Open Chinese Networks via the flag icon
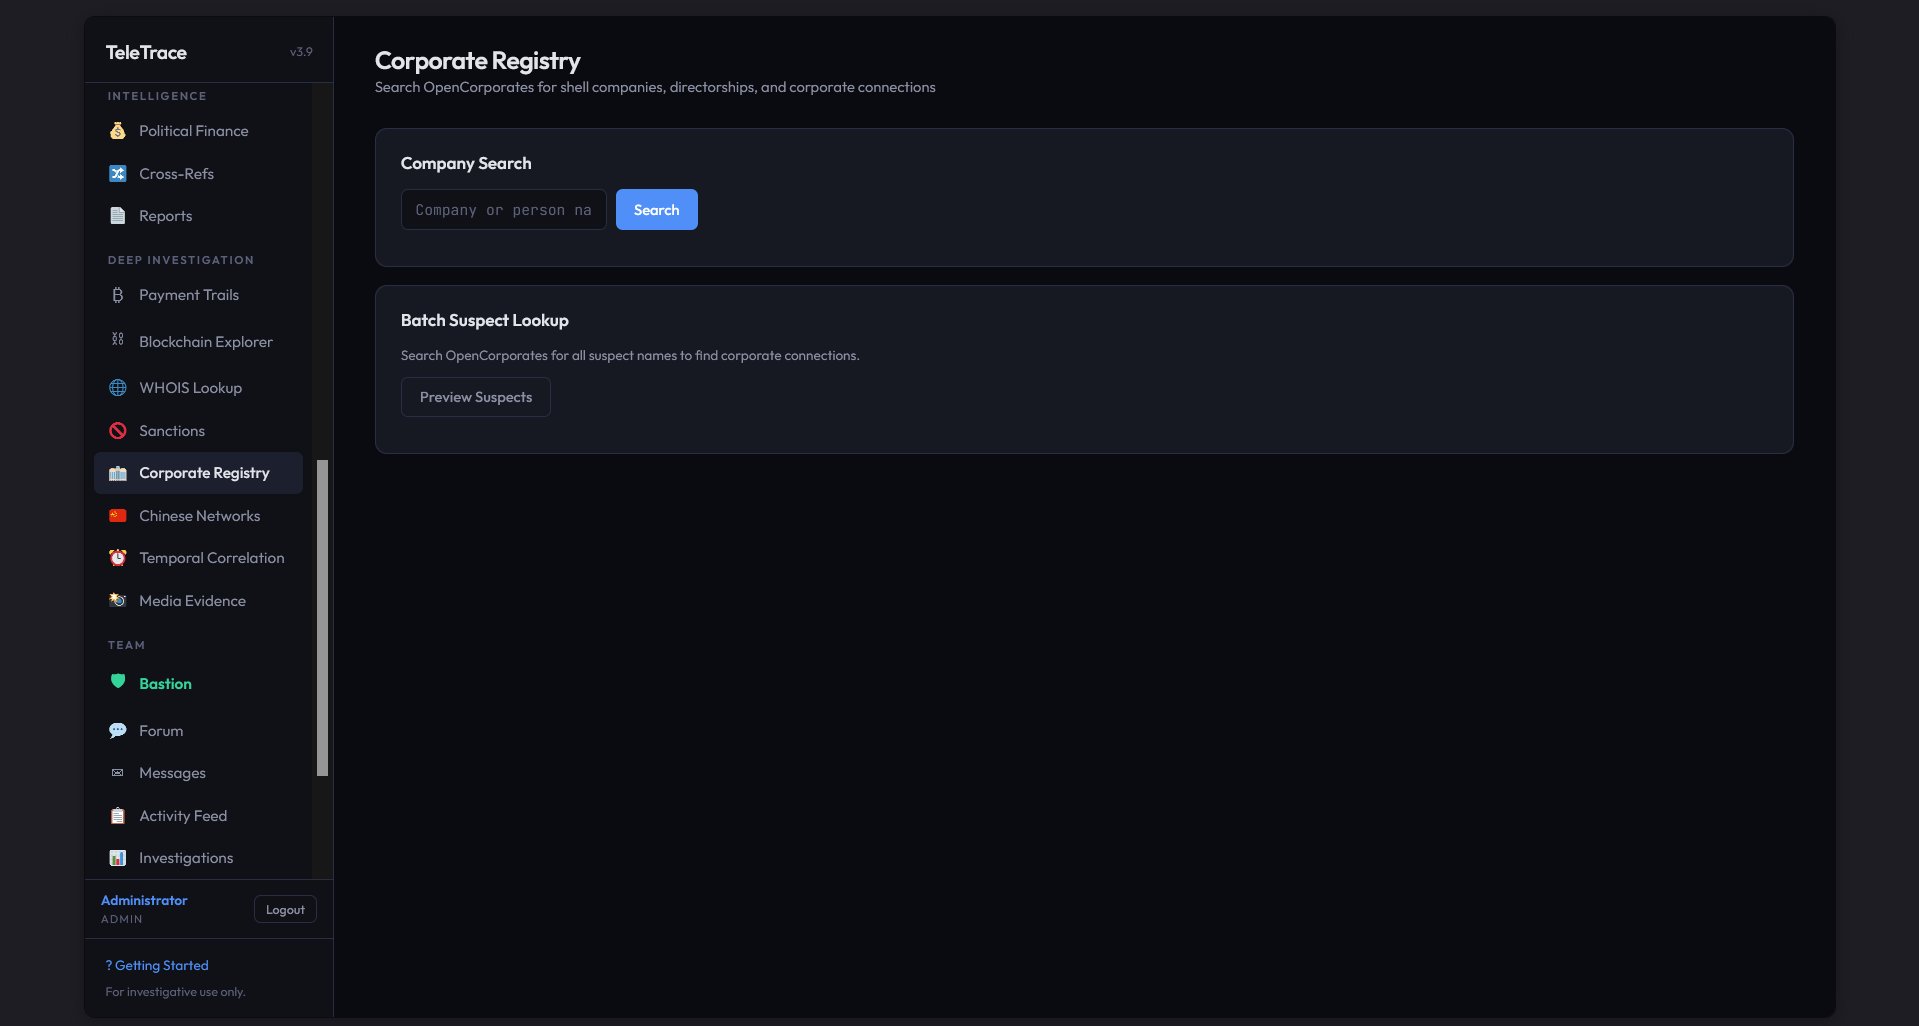 117,515
